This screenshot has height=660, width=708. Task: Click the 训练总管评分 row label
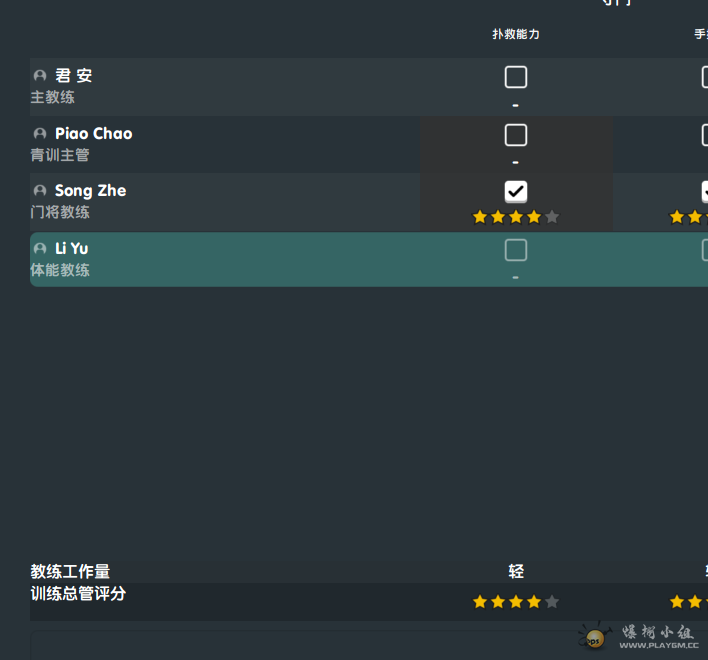(78, 594)
